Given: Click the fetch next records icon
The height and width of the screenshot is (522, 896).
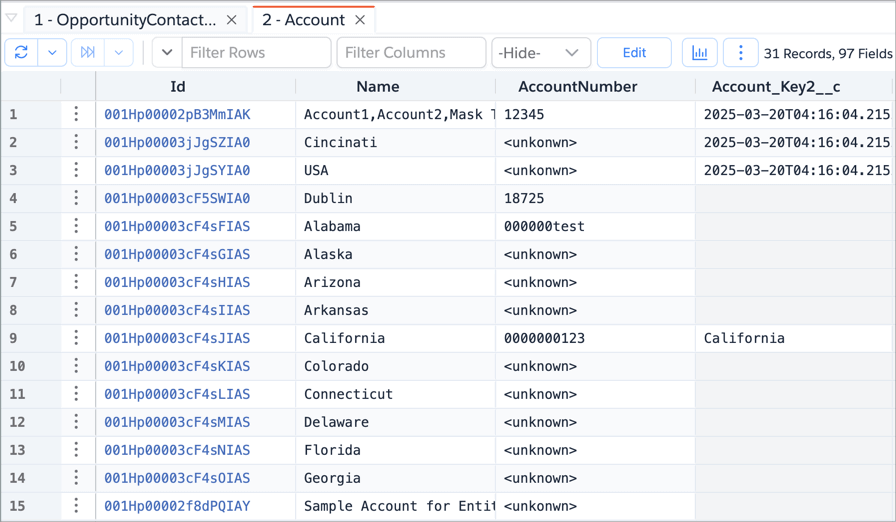Looking at the screenshot, I should [88, 53].
